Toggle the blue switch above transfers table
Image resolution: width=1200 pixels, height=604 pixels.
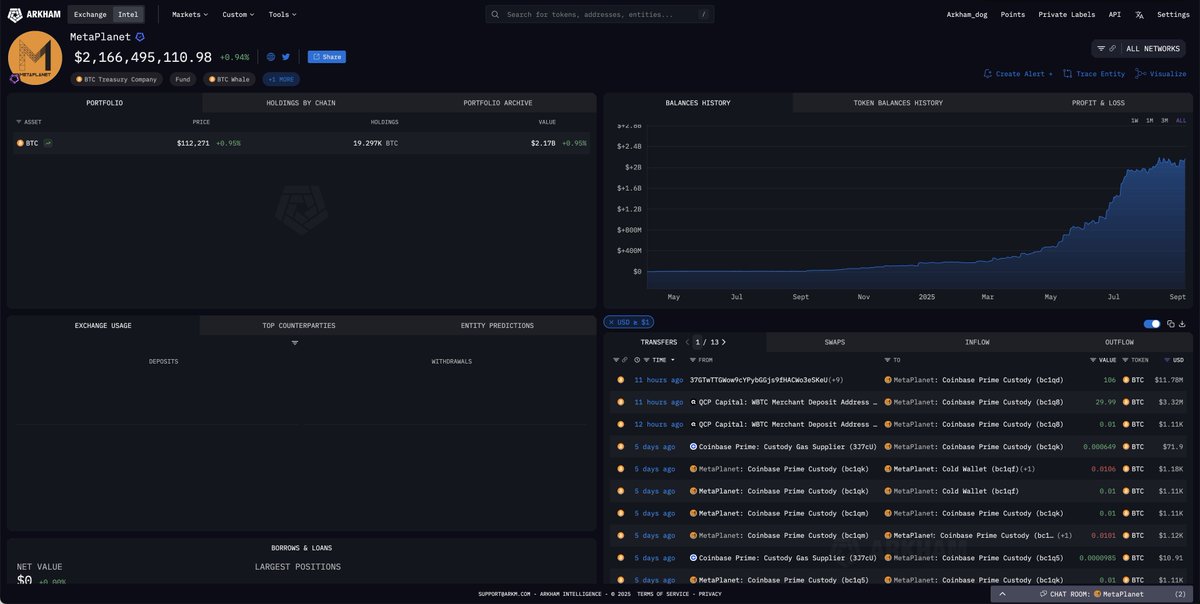[x=1152, y=323]
